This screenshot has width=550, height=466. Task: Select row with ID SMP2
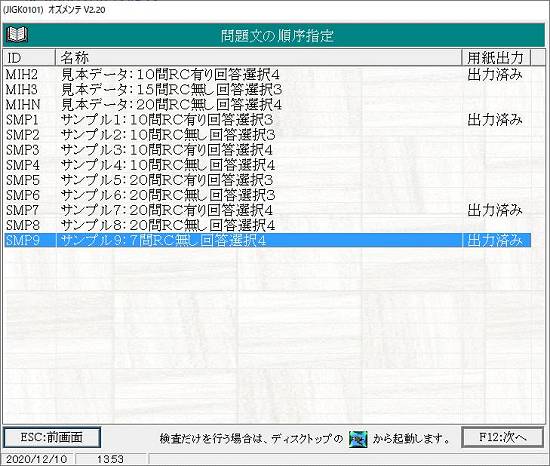click(267, 135)
